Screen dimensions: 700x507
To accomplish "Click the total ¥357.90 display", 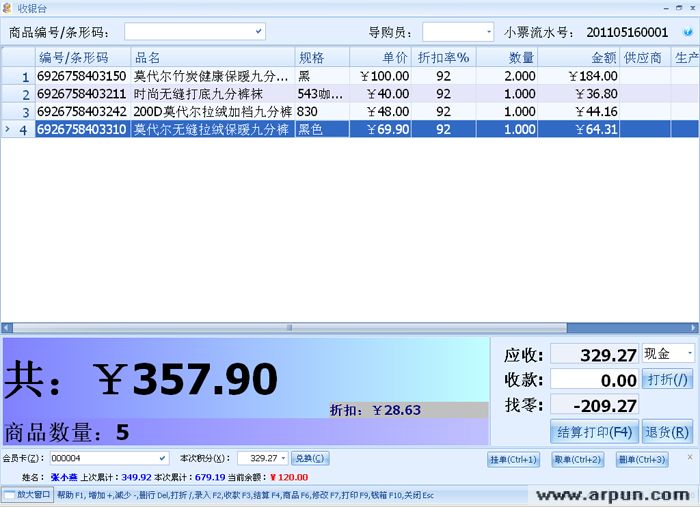I will click(186, 378).
